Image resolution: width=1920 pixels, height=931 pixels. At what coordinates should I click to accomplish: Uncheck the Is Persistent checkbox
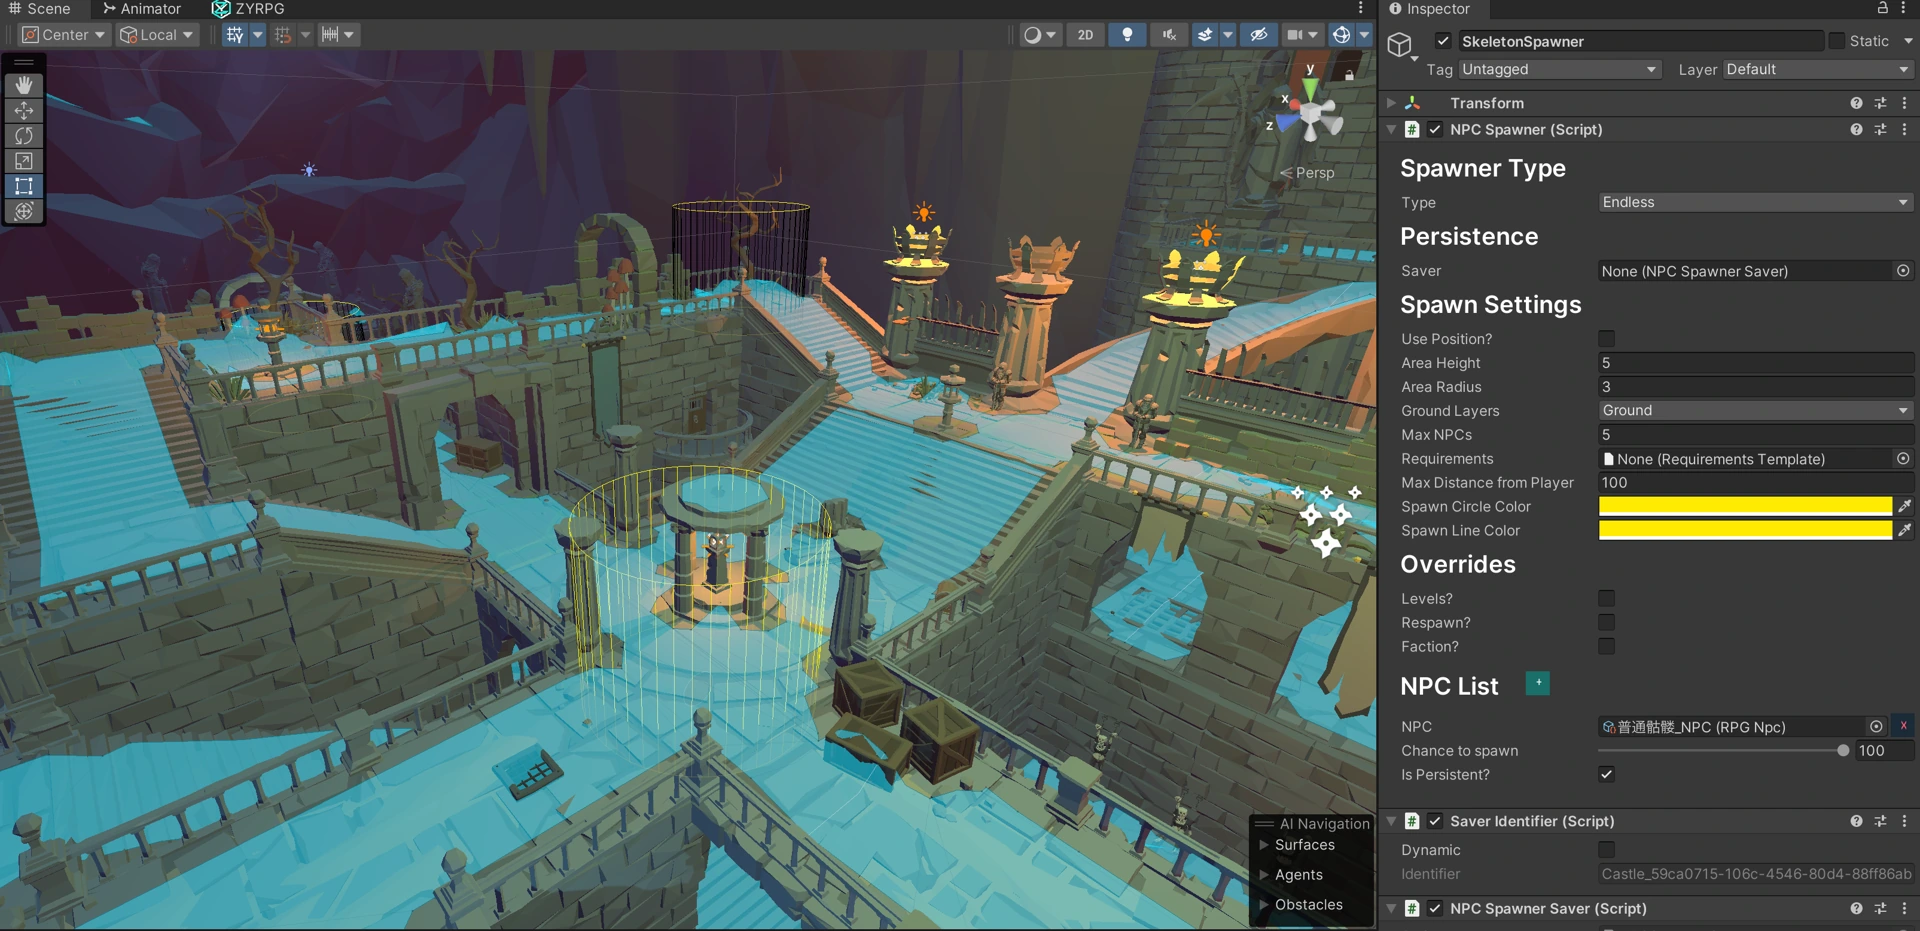click(1606, 774)
